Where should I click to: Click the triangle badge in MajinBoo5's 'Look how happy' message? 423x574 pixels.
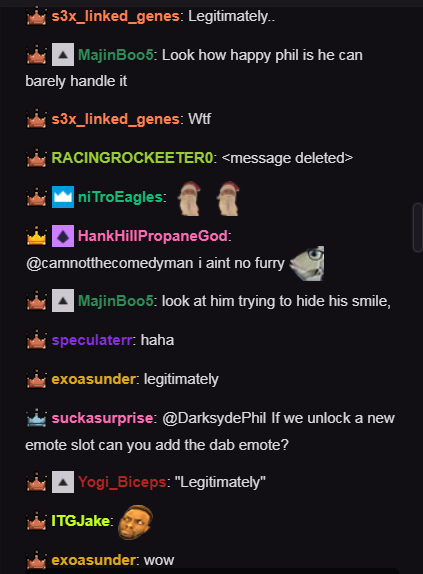(x=63, y=55)
